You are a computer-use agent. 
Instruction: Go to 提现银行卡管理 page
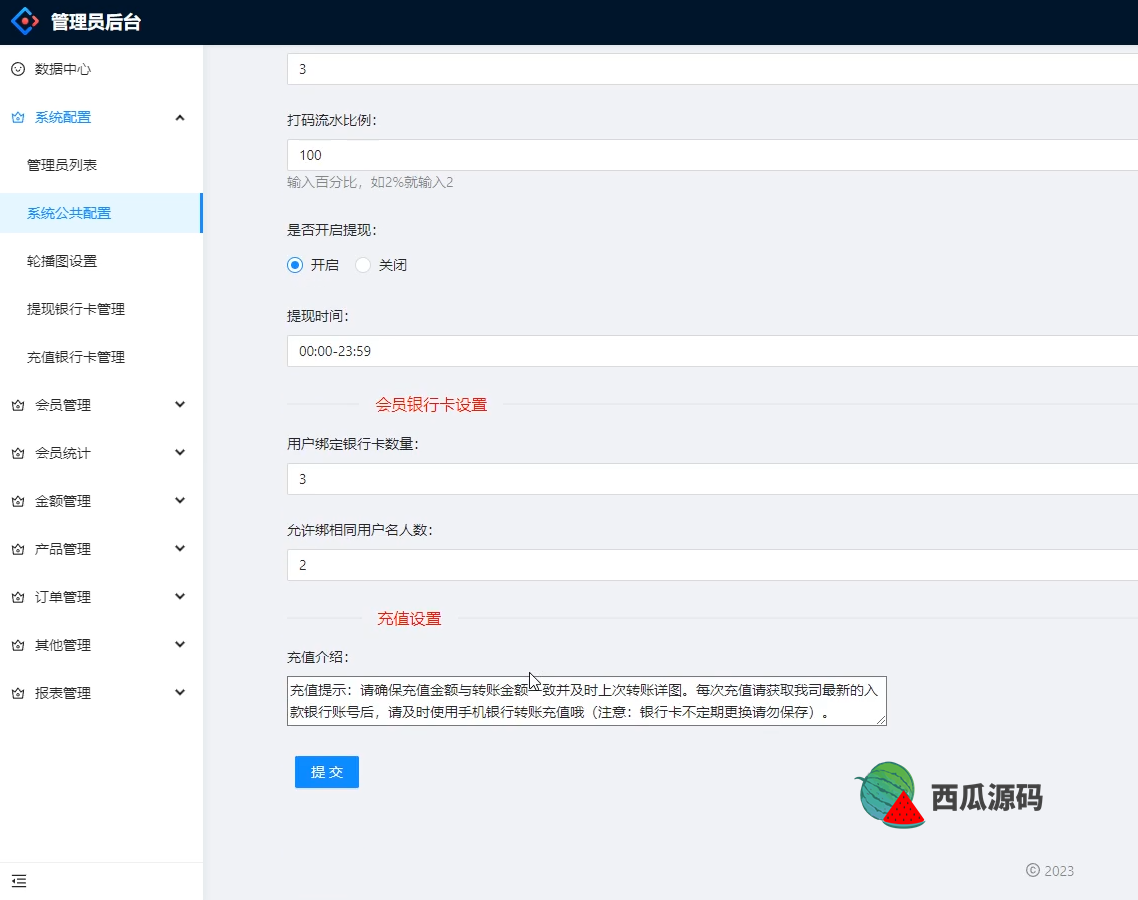(76, 309)
